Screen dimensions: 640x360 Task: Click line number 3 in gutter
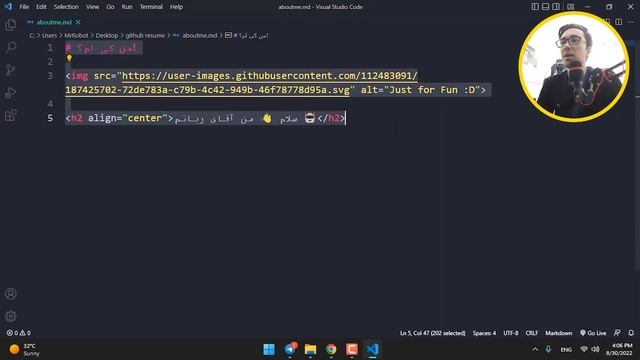pyautogui.click(x=50, y=76)
